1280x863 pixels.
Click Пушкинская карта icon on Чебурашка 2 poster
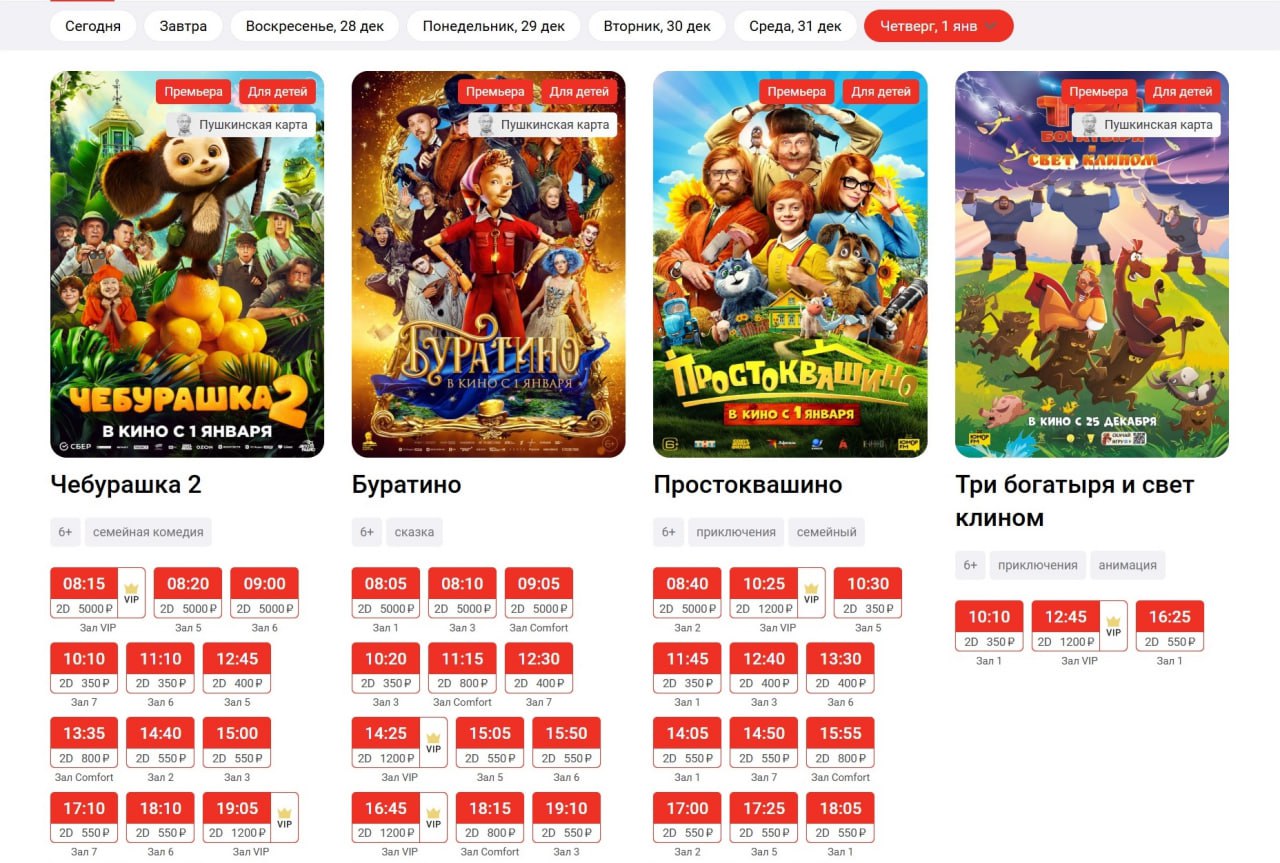click(184, 125)
